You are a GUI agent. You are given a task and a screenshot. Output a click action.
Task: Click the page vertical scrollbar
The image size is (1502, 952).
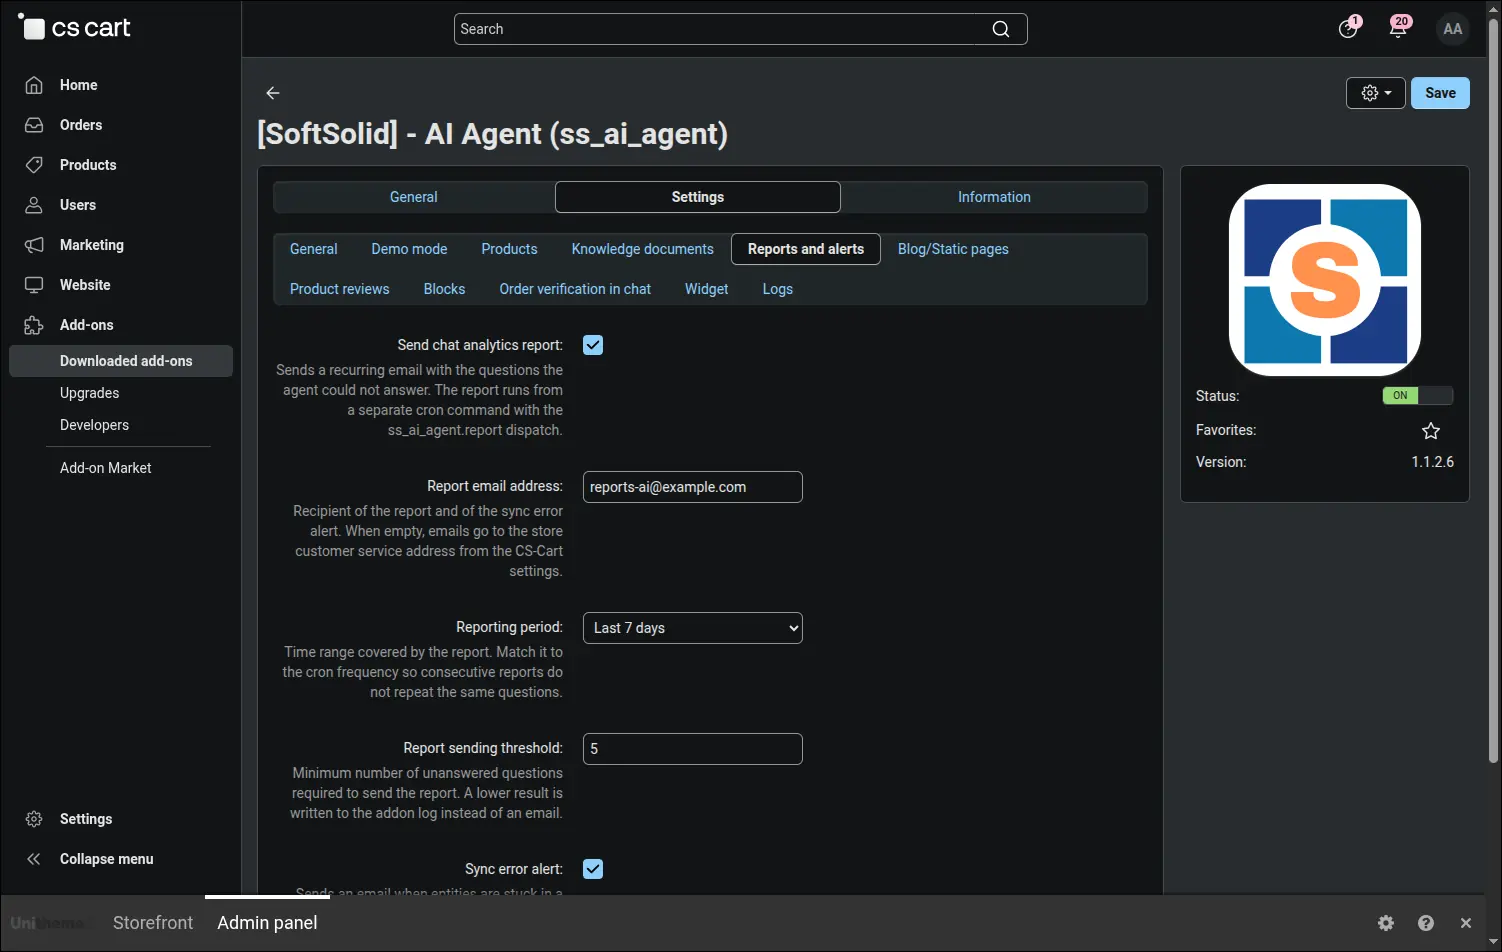[x=1494, y=390]
